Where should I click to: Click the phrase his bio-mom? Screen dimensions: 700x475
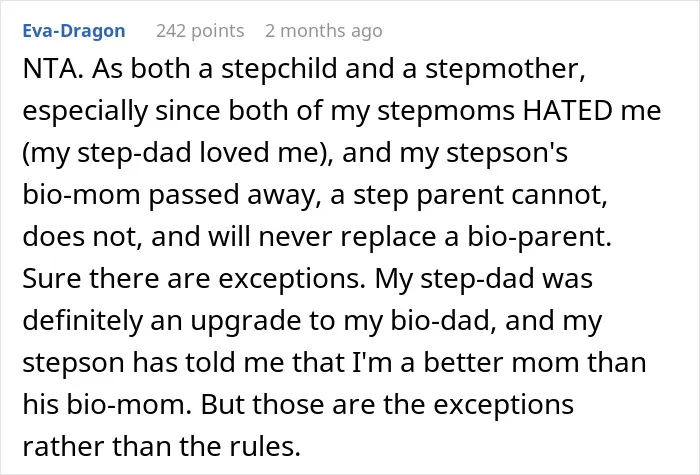104,404
